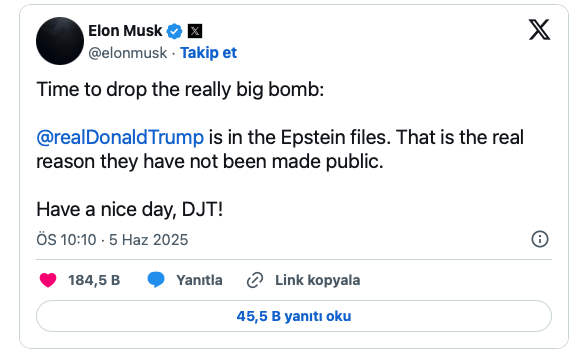Click the 'reason they have not' text line
The height and width of the screenshot is (361, 576).
tap(210, 162)
